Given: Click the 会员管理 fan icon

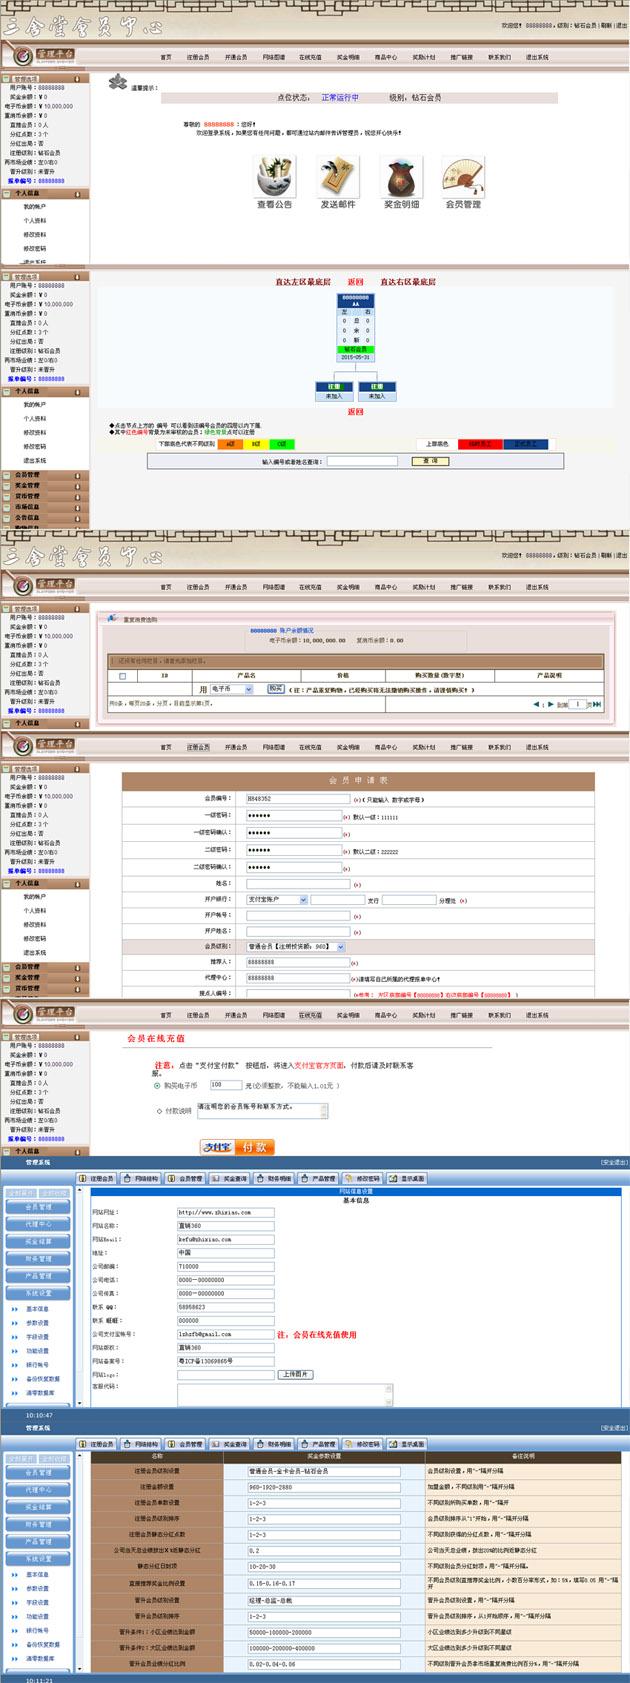Looking at the screenshot, I should (x=463, y=177).
